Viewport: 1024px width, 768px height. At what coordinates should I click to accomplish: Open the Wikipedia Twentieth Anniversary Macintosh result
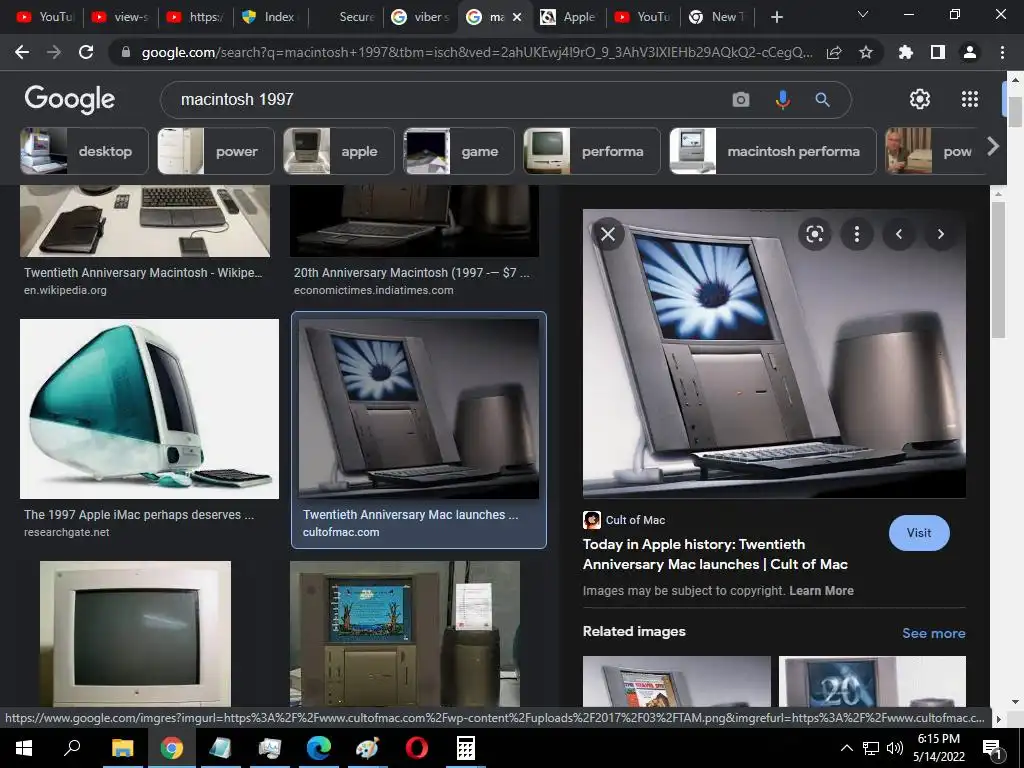(x=145, y=221)
